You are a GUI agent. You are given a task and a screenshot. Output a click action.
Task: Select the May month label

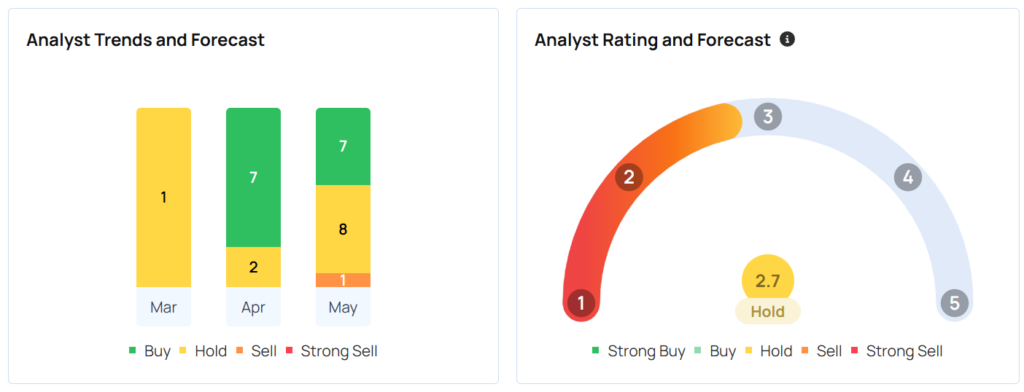[343, 307]
